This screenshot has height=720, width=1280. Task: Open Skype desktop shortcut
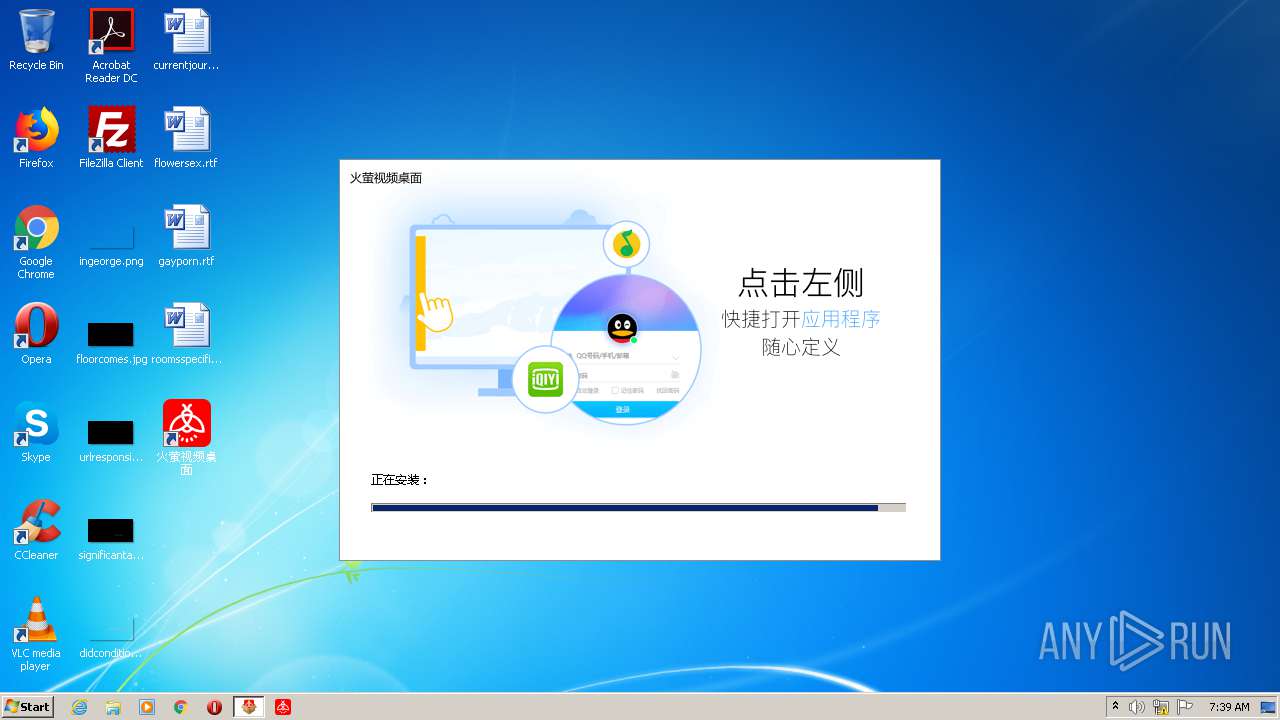click(x=36, y=432)
